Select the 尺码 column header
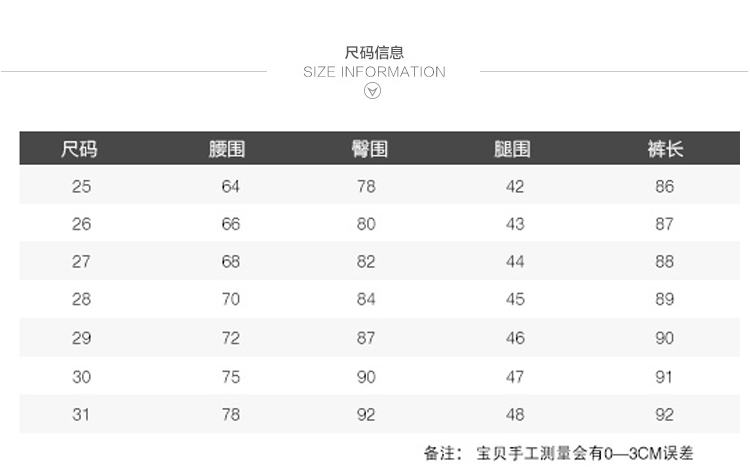 80,150
